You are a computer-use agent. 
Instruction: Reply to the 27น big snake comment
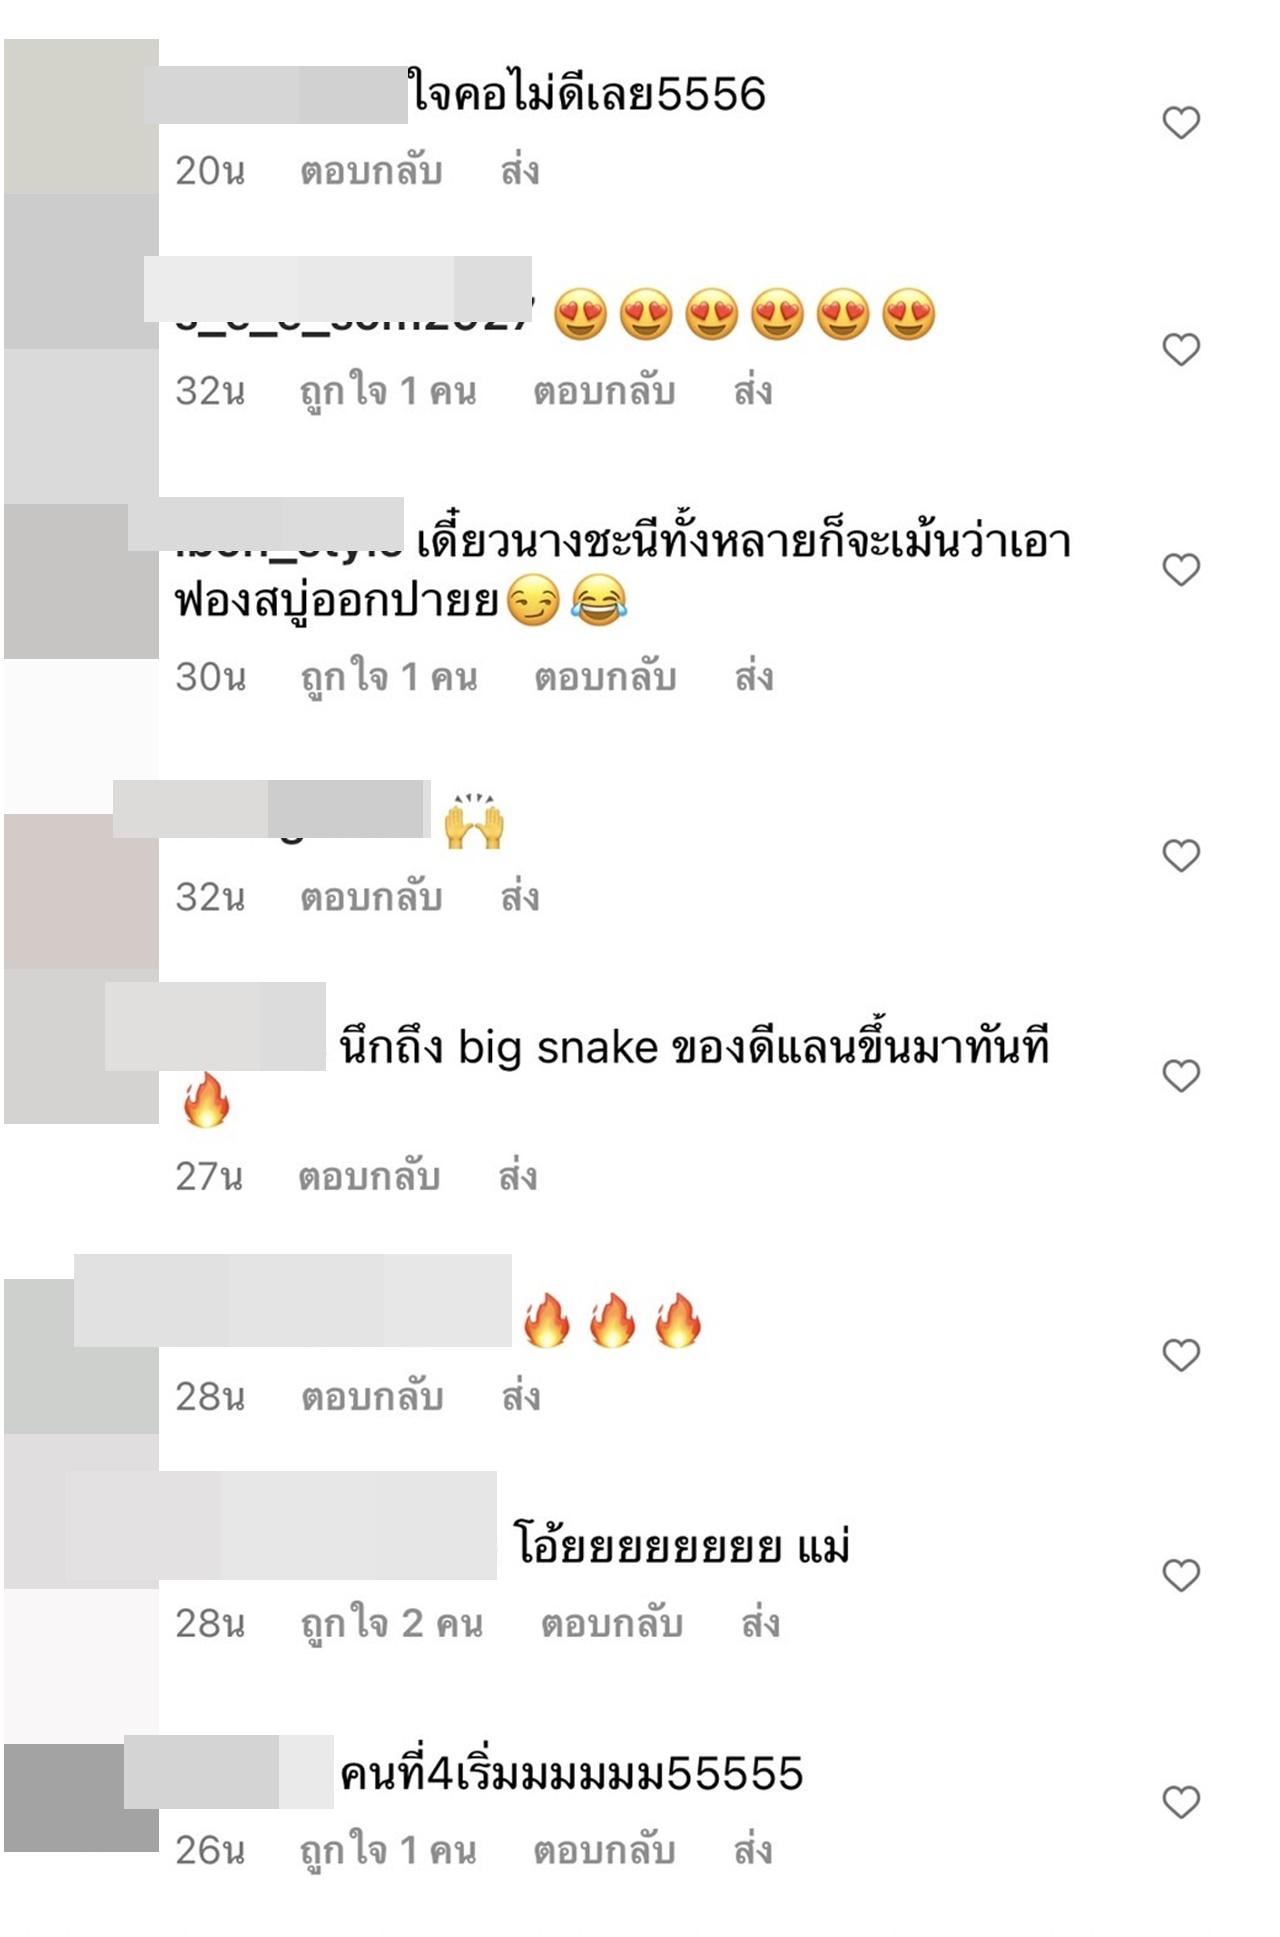click(x=369, y=1177)
